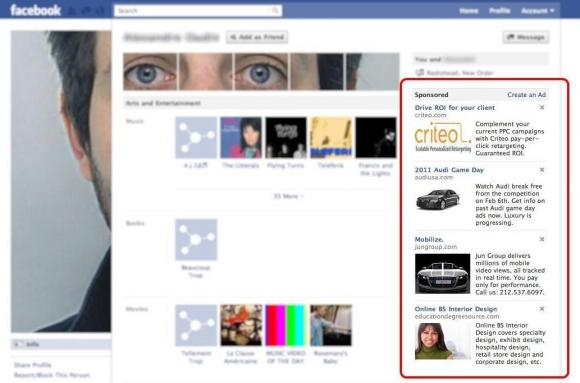Open the Flying Turns music thumbnail
Screen dimensions: 580x383
(x=286, y=138)
